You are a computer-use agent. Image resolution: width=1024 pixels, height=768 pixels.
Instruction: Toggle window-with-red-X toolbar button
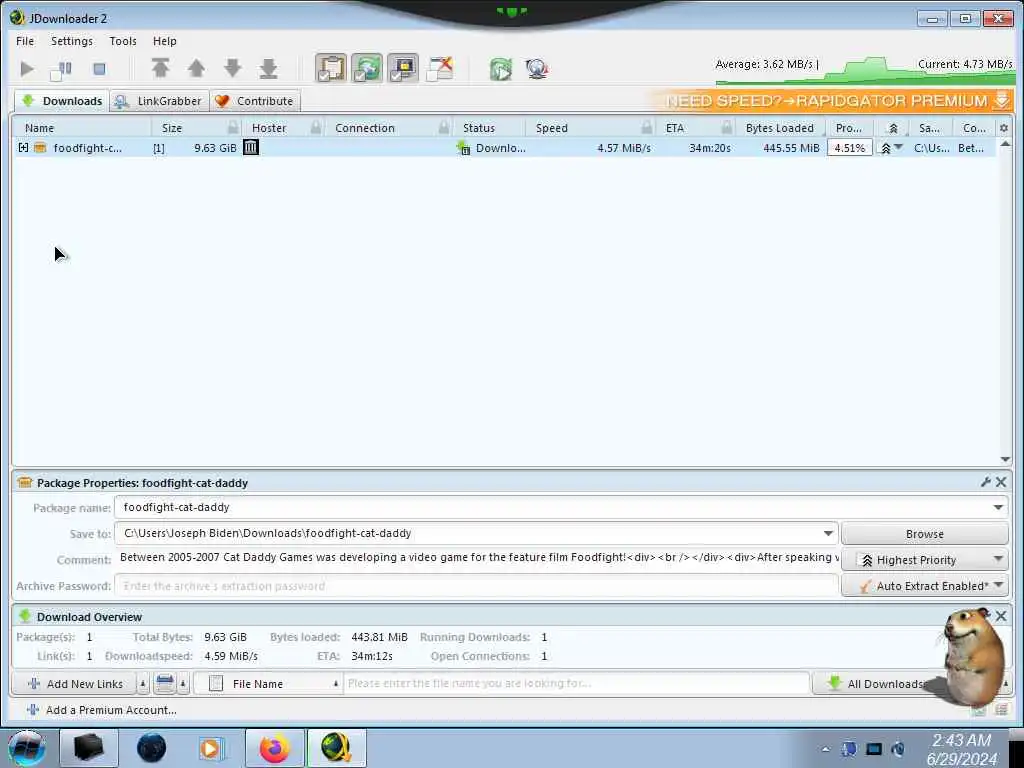coord(440,68)
